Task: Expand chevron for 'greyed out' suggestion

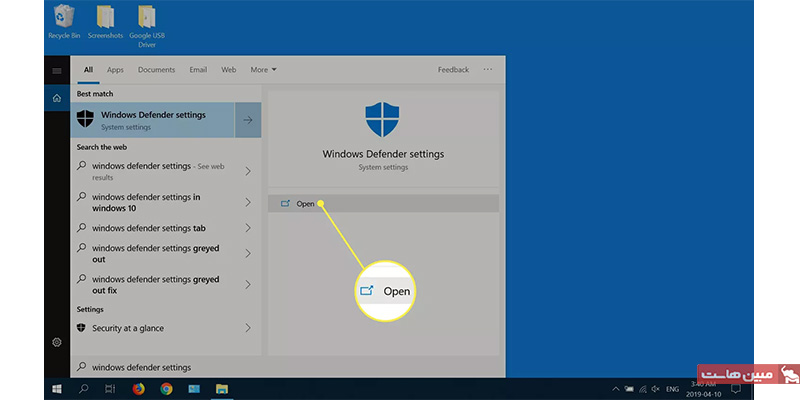Action: pos(248,254)
